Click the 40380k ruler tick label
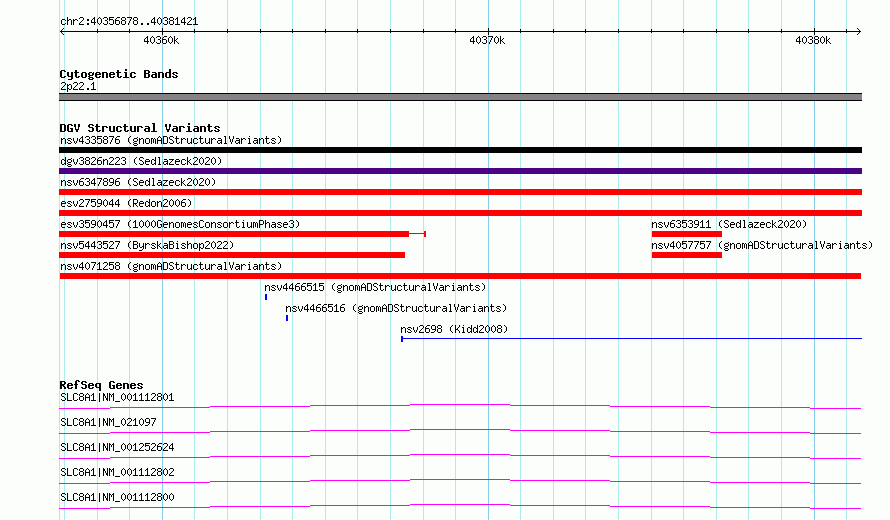The image size is (890, 520). tap(813, 40)
